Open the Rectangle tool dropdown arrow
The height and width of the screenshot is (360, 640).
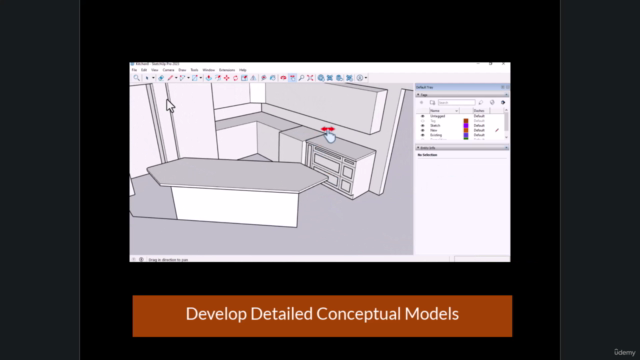click(x=200, y=78)
